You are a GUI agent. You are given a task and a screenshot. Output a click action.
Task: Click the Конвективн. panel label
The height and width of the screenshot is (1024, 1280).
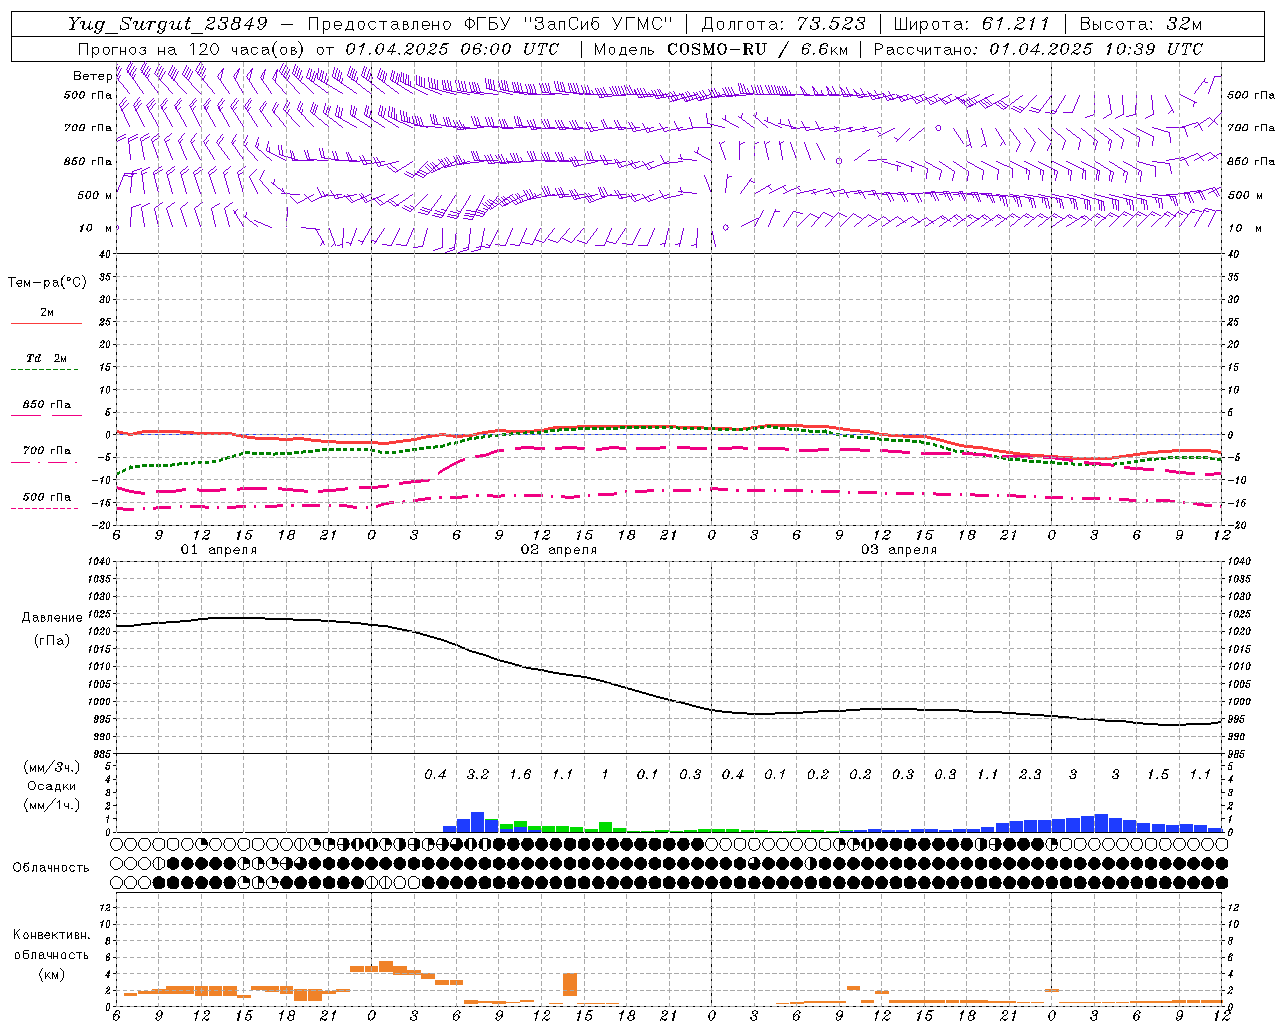click(51, 935)
